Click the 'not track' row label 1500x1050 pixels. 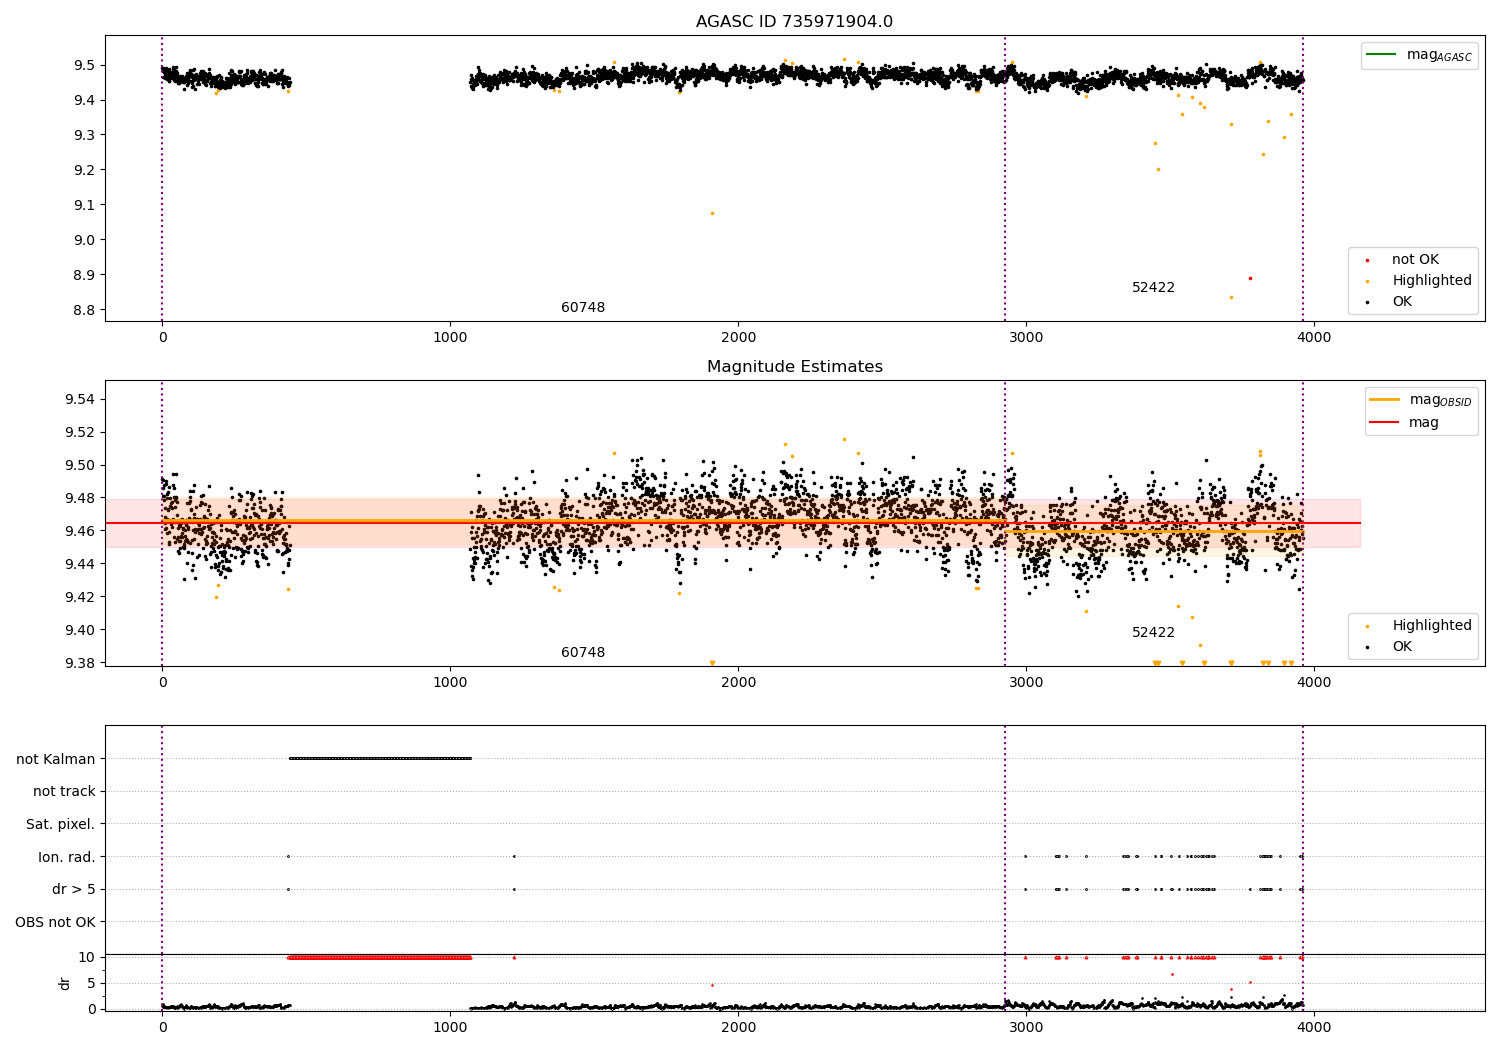coord(64,792)
